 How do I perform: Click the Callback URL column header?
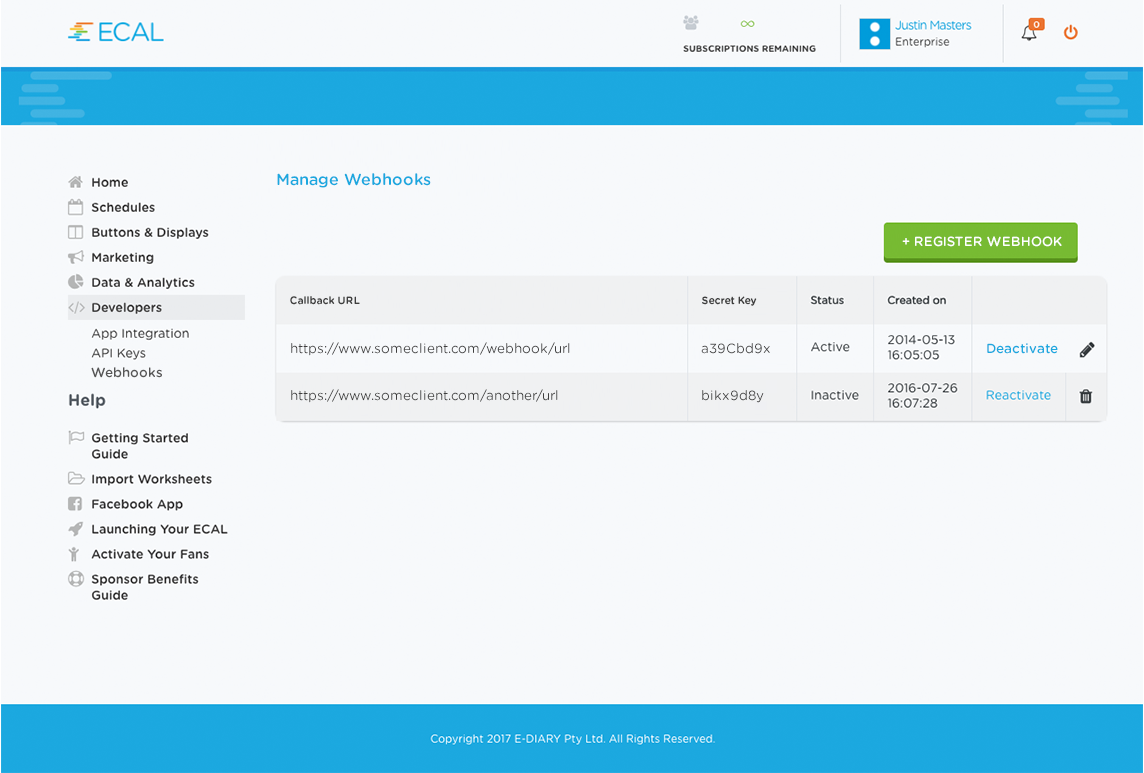coord(324,300)
